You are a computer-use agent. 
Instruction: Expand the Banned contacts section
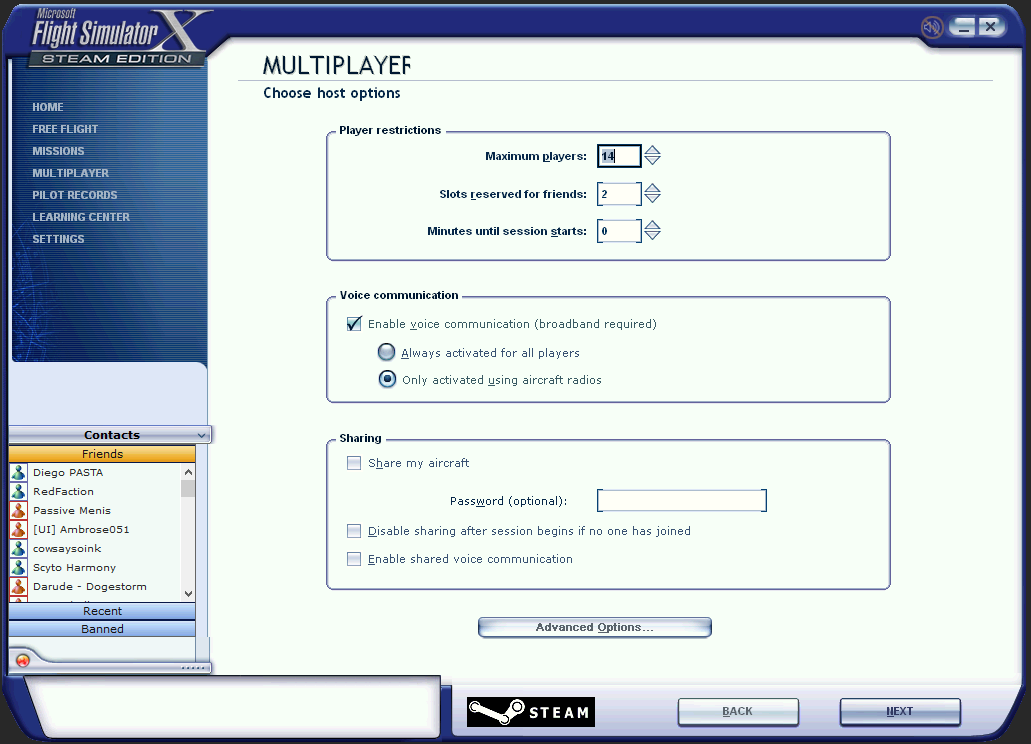click(x=102, y=629)
